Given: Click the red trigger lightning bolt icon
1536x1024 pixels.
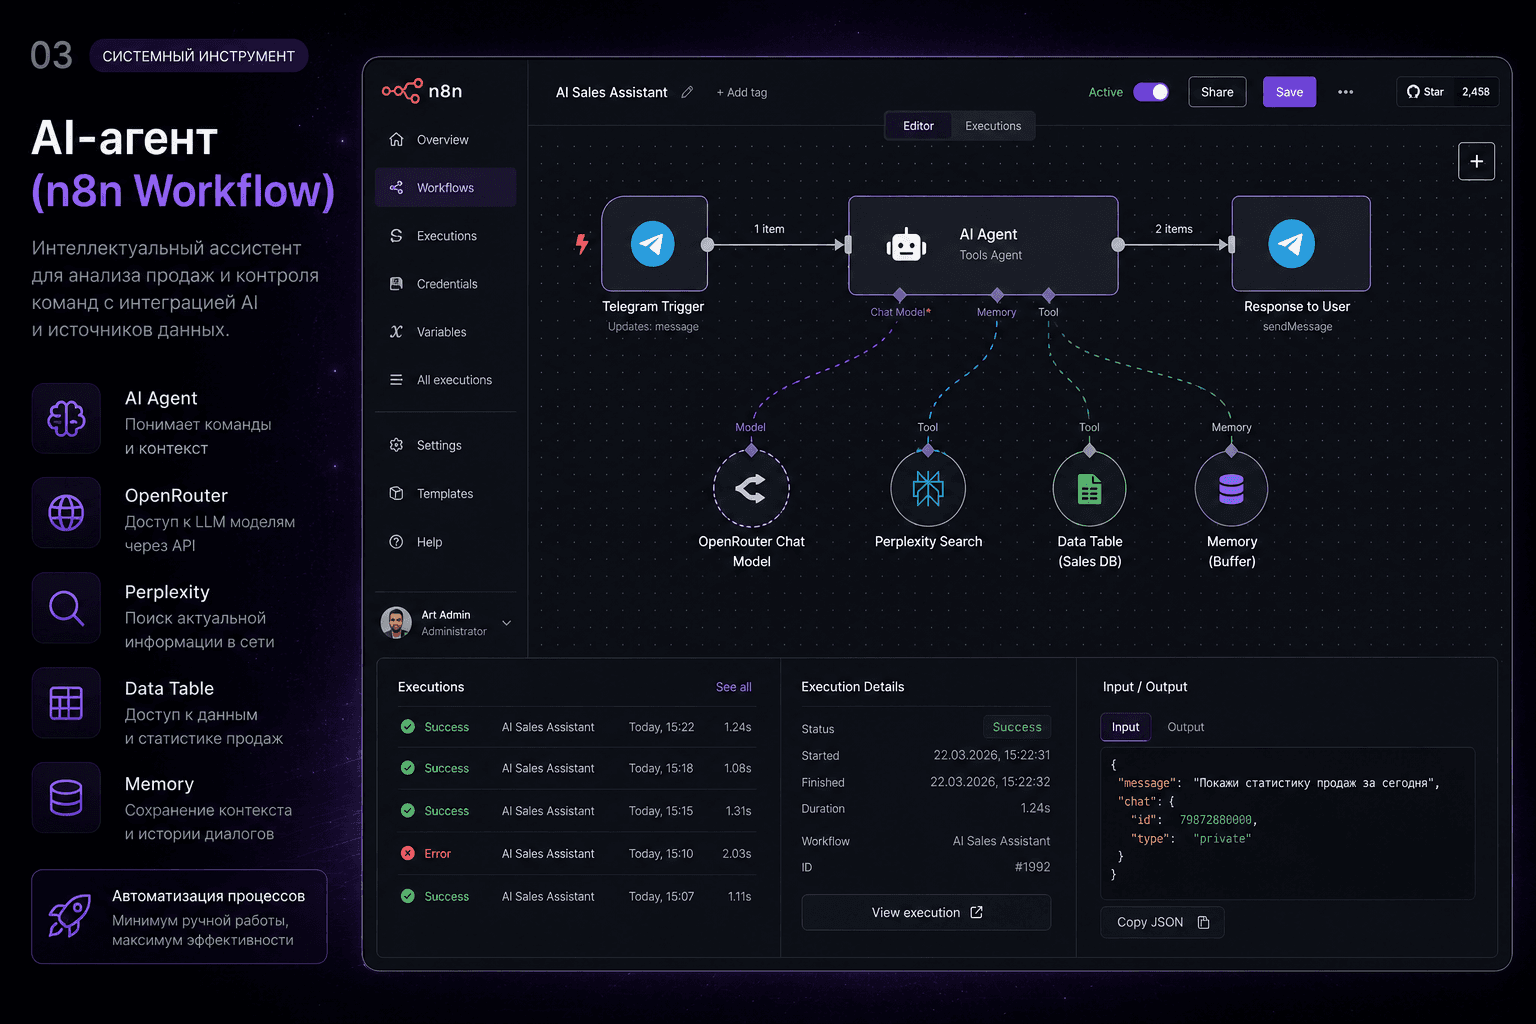Looking at the screenshot, I should 582,244.
